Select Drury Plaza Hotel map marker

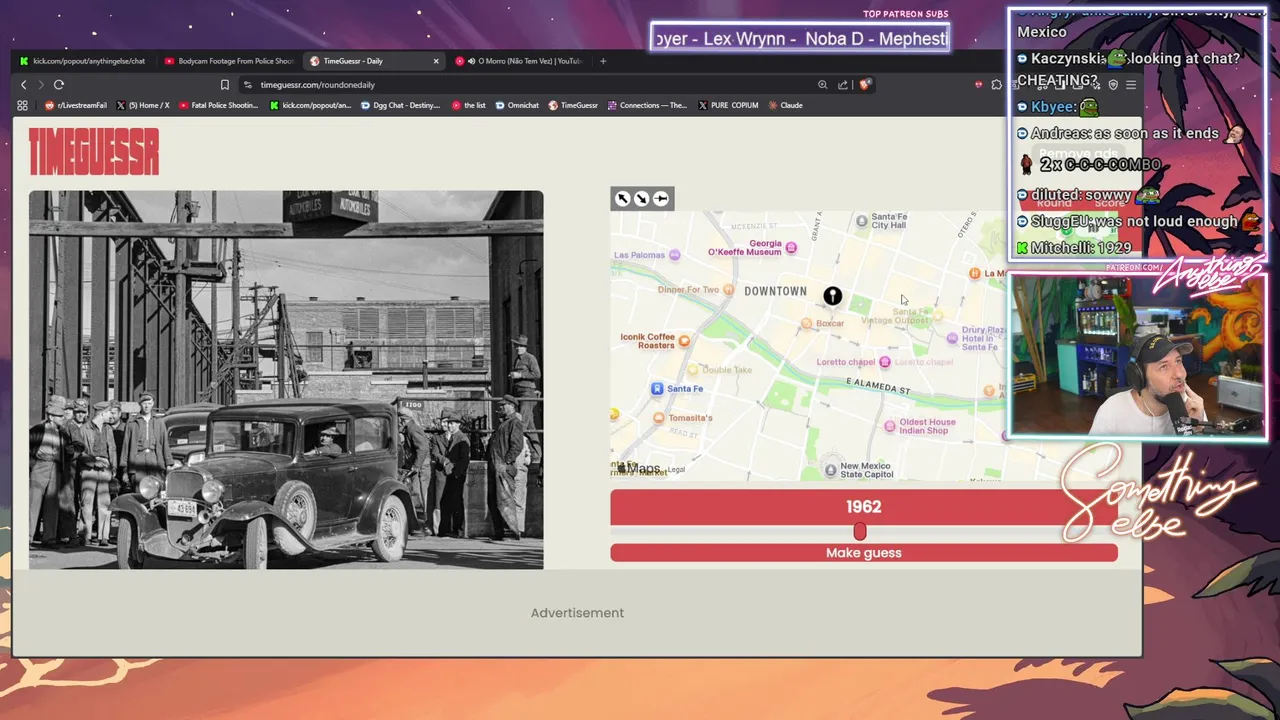coord(952,338)
